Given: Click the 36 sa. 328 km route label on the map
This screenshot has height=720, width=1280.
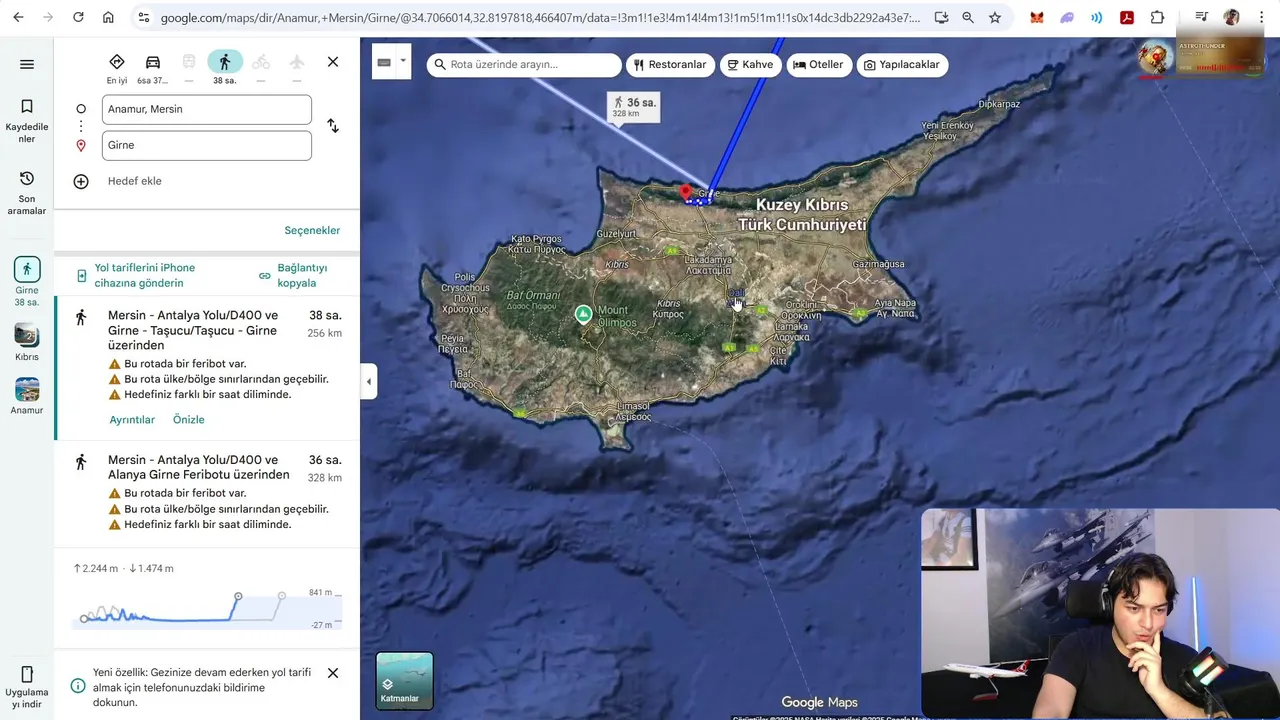Looking at the screenshot, I should coord(634,107).
